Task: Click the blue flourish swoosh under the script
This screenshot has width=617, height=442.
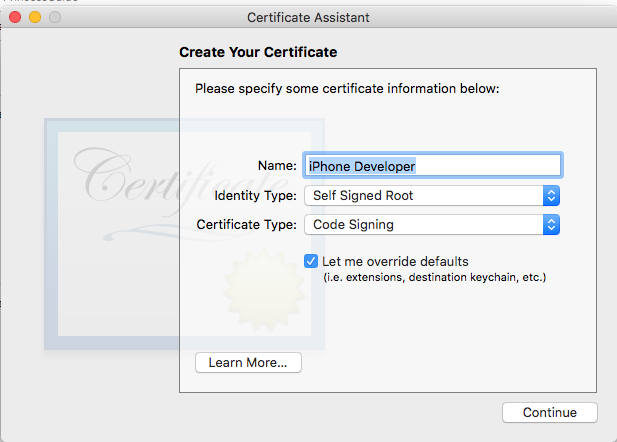Action: tap(173, 232)
